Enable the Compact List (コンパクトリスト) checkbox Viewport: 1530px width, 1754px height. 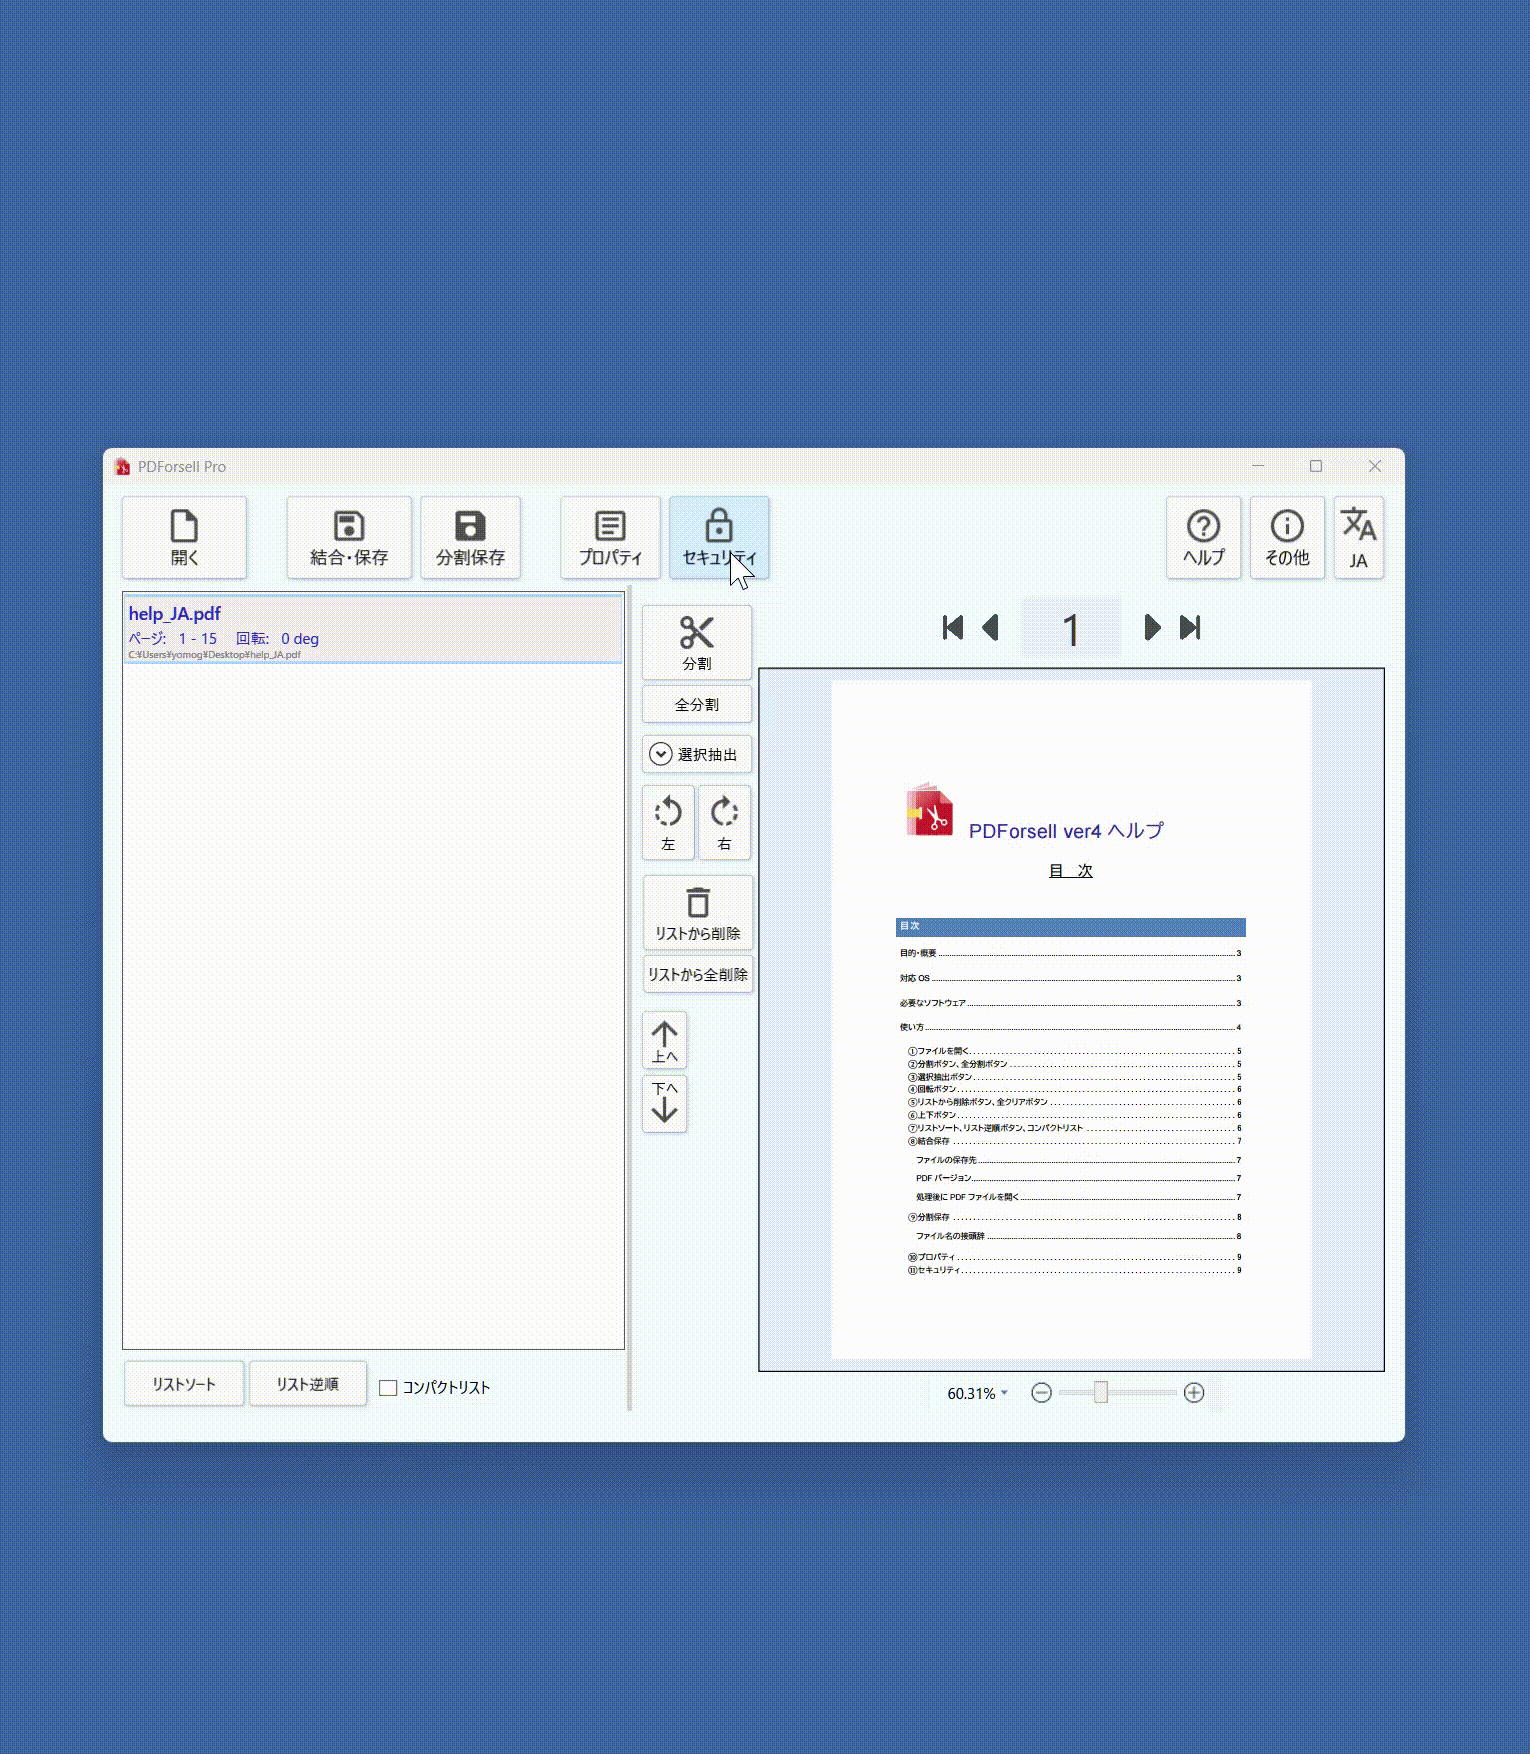tap(389, 1388)
